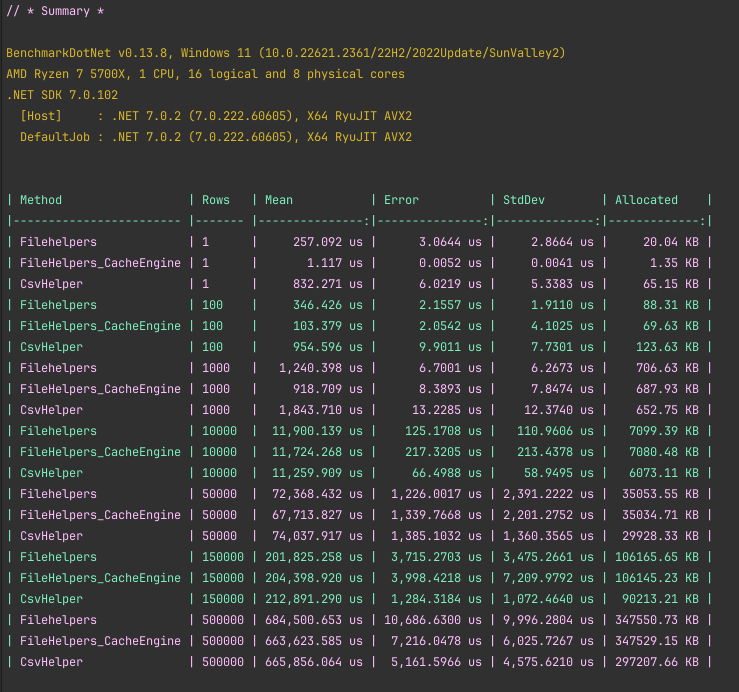Click the Rows column header
739x692 pixels.
216,200
